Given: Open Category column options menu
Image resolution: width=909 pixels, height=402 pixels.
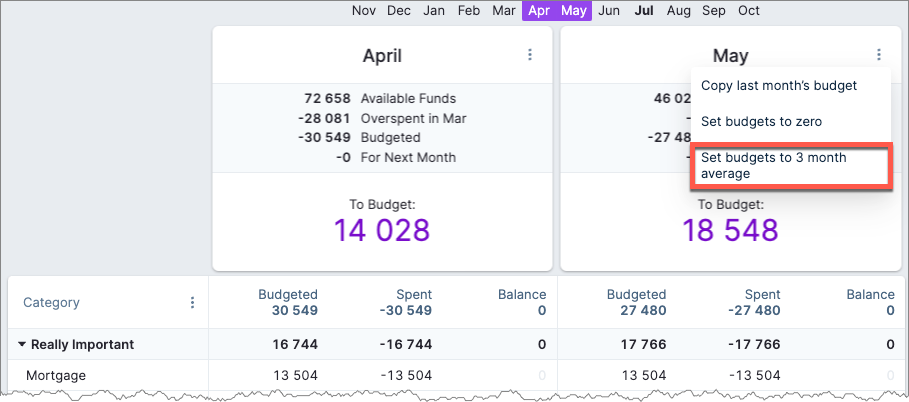Looking at the screenshot, I should pos(192,302).
